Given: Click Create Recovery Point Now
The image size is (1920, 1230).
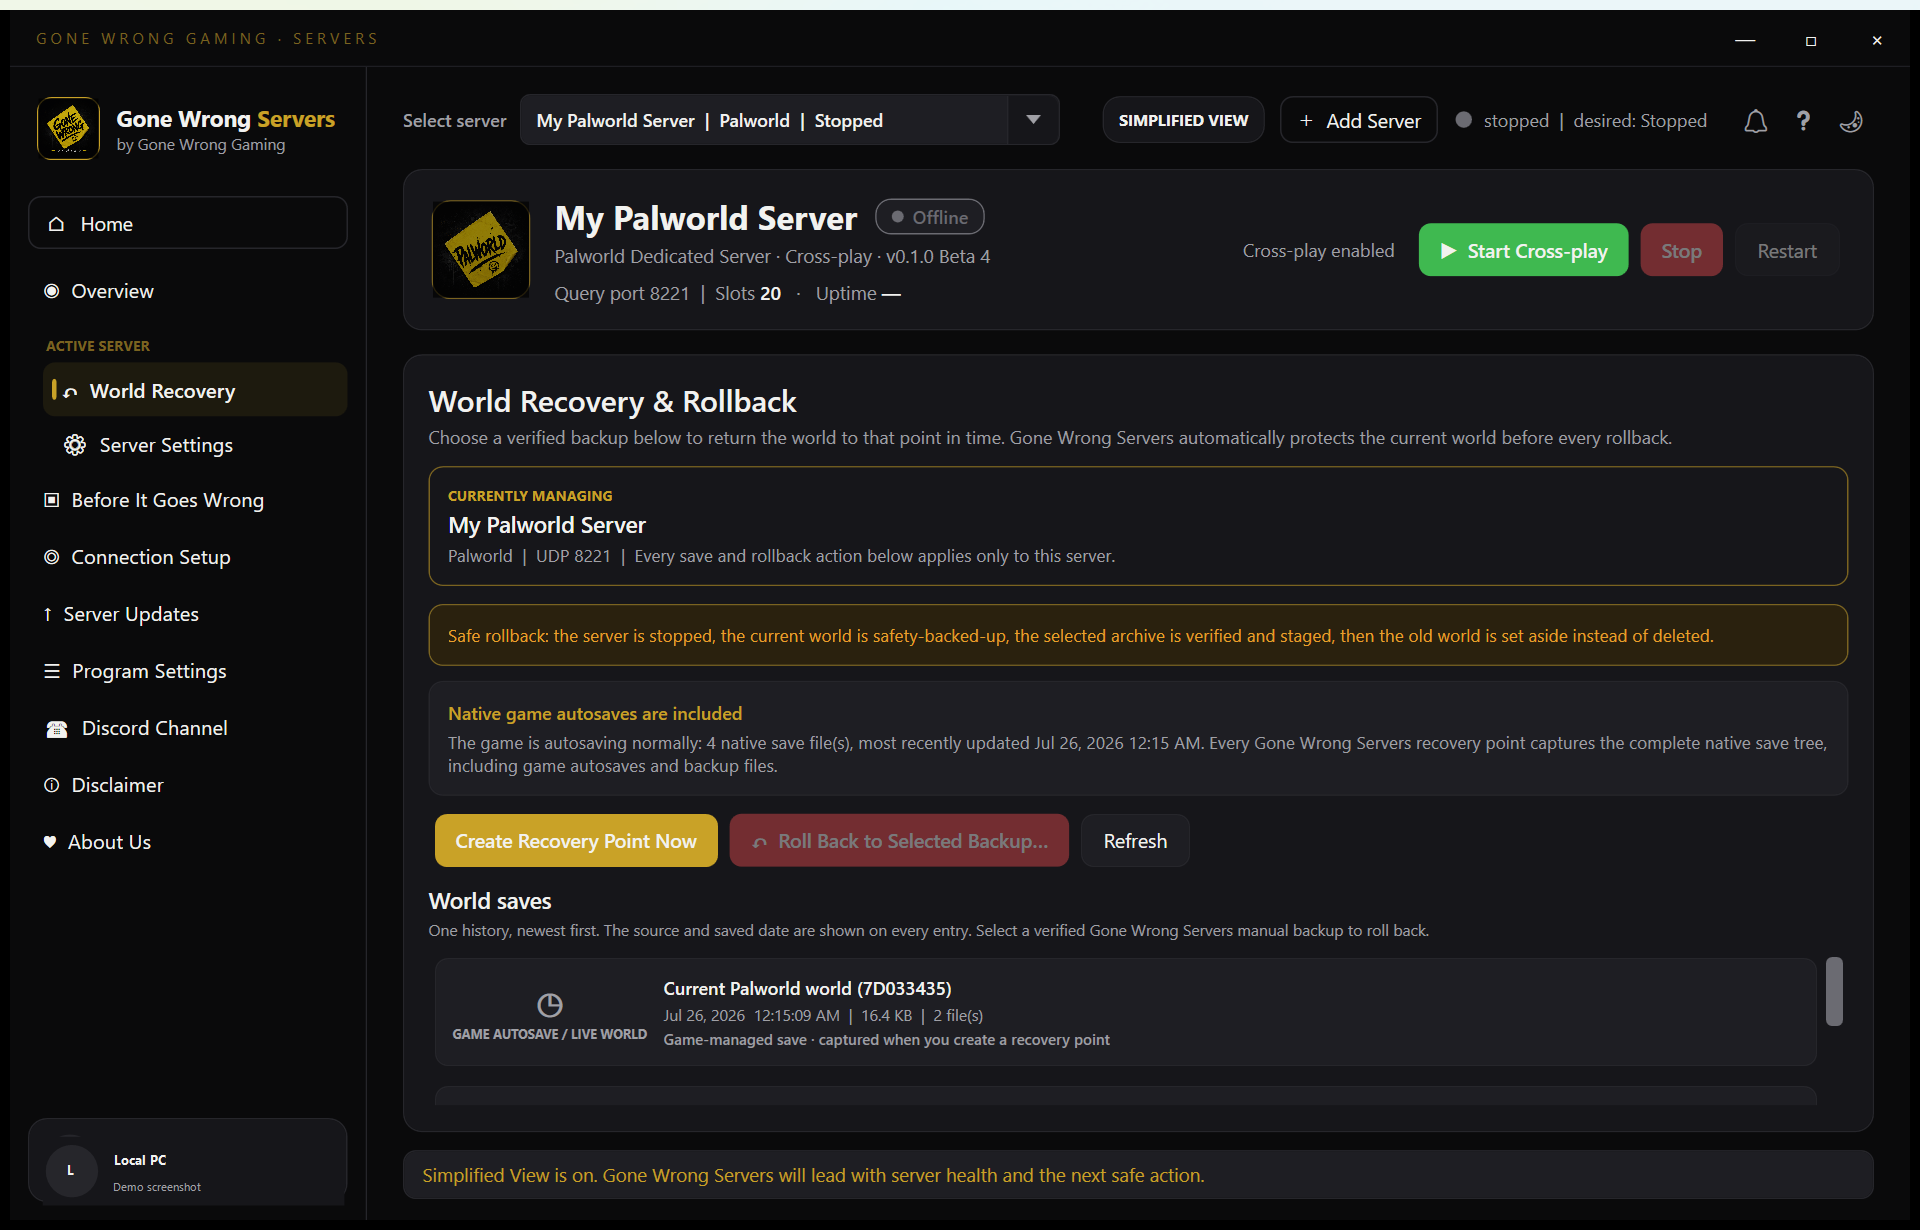Looking at the screenshot, I should [x=576, y=841].
